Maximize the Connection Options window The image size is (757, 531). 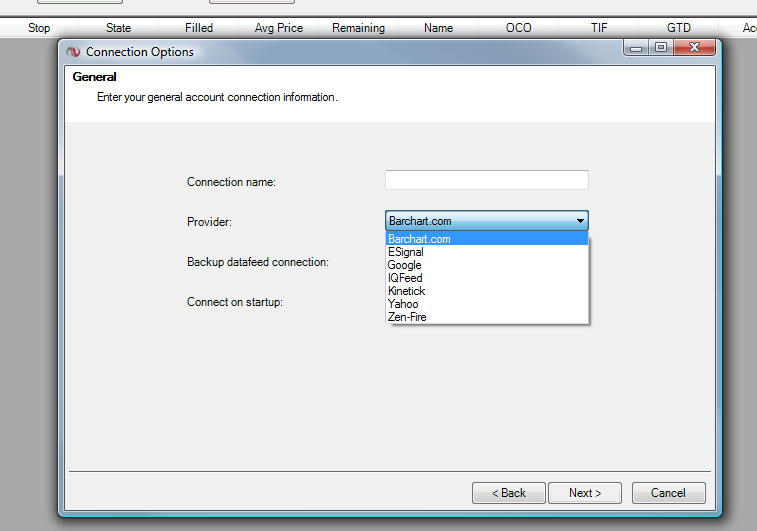point(661,48)
